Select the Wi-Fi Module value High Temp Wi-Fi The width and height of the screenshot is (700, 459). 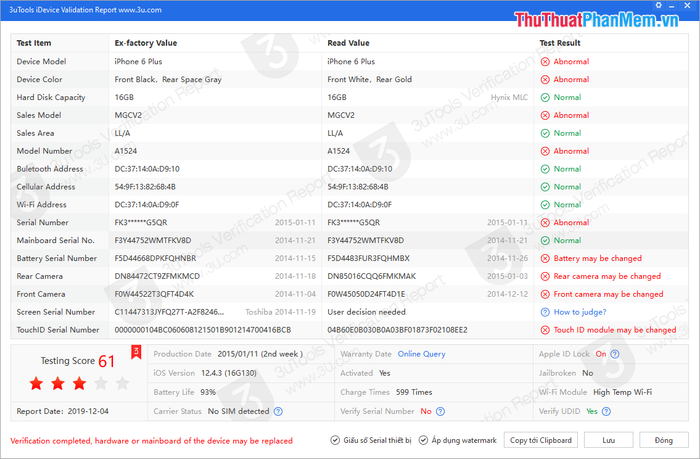pos(622,392)
